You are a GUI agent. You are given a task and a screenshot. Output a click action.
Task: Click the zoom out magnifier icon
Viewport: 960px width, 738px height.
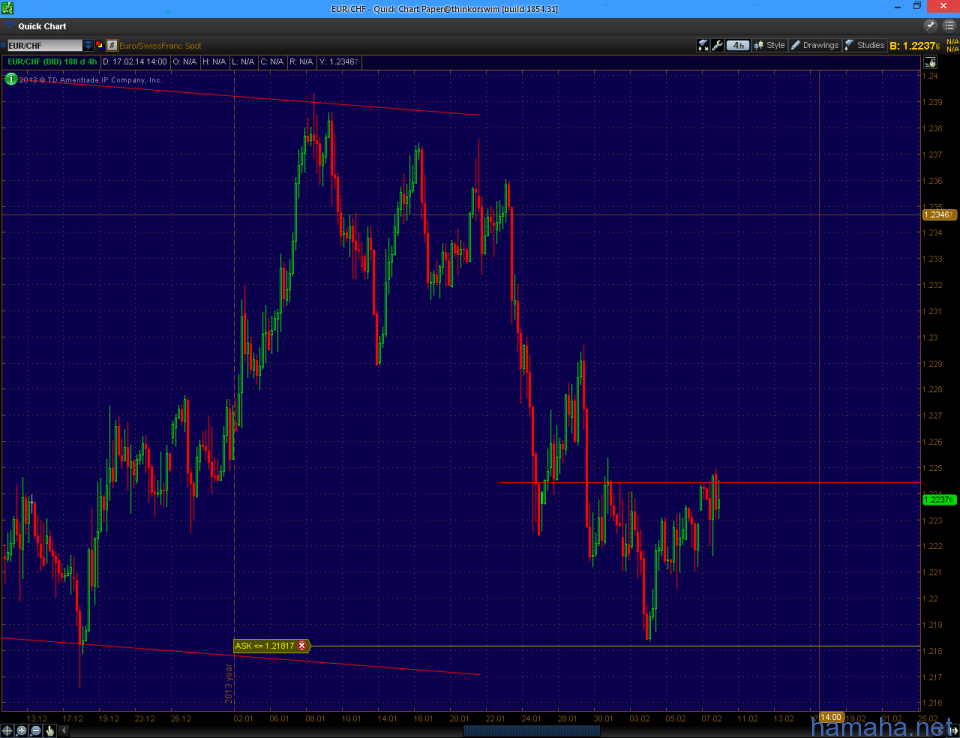click(36, 731)
